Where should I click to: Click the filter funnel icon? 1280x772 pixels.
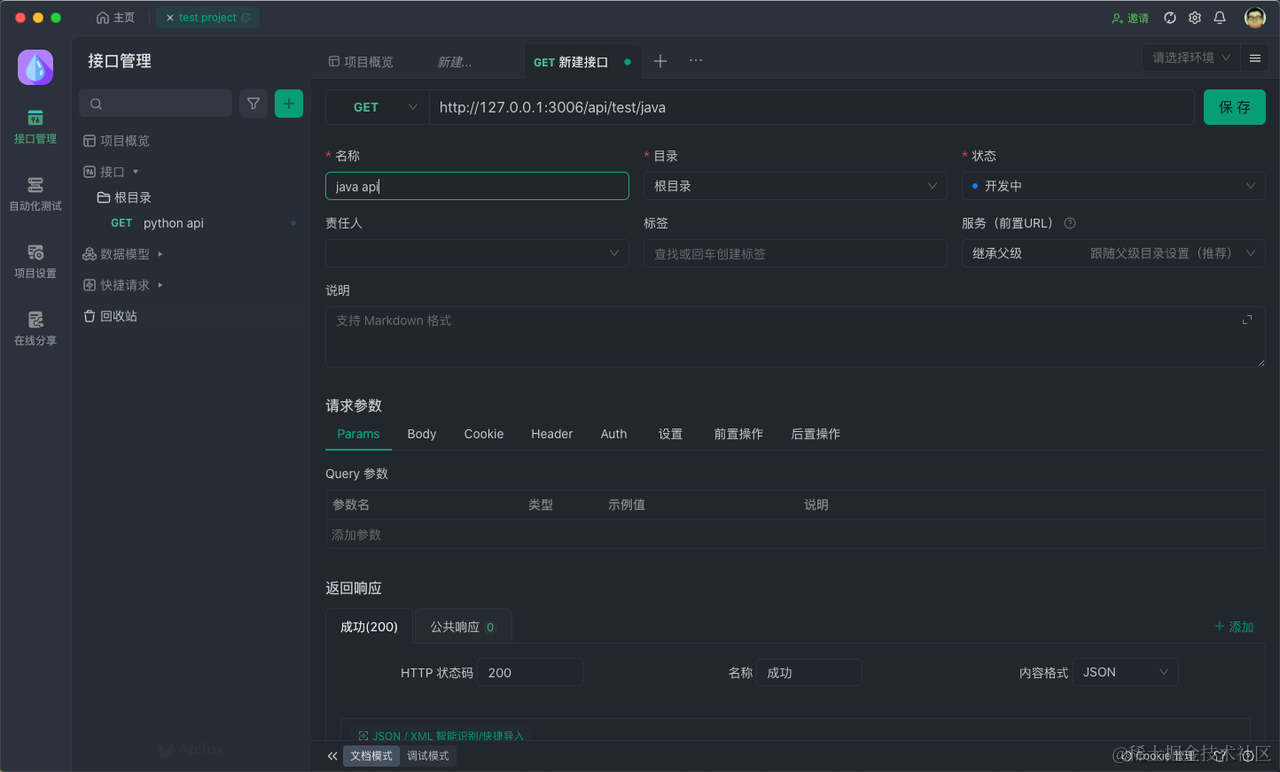pyautogui.click(x=254, y=104)
